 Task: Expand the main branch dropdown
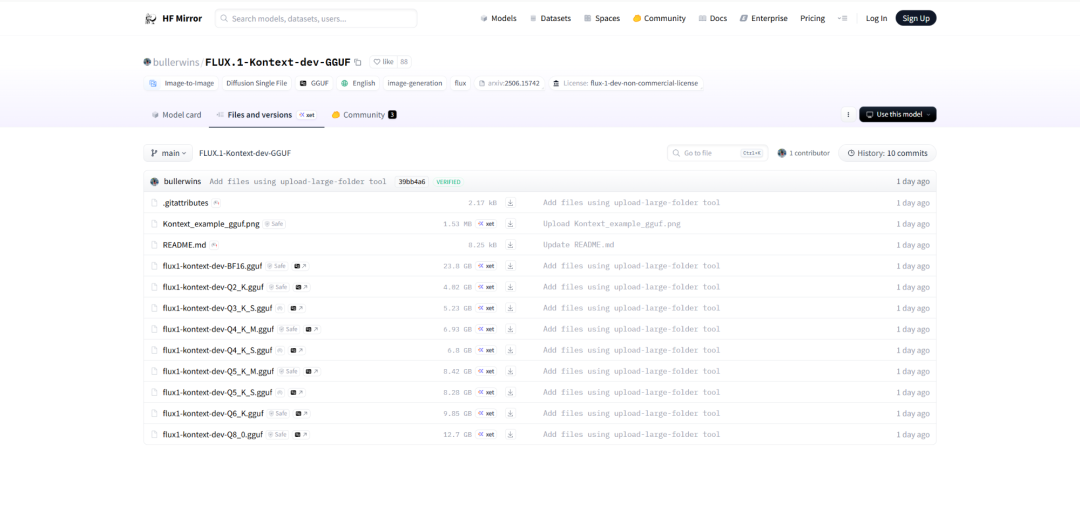point(168,153)
